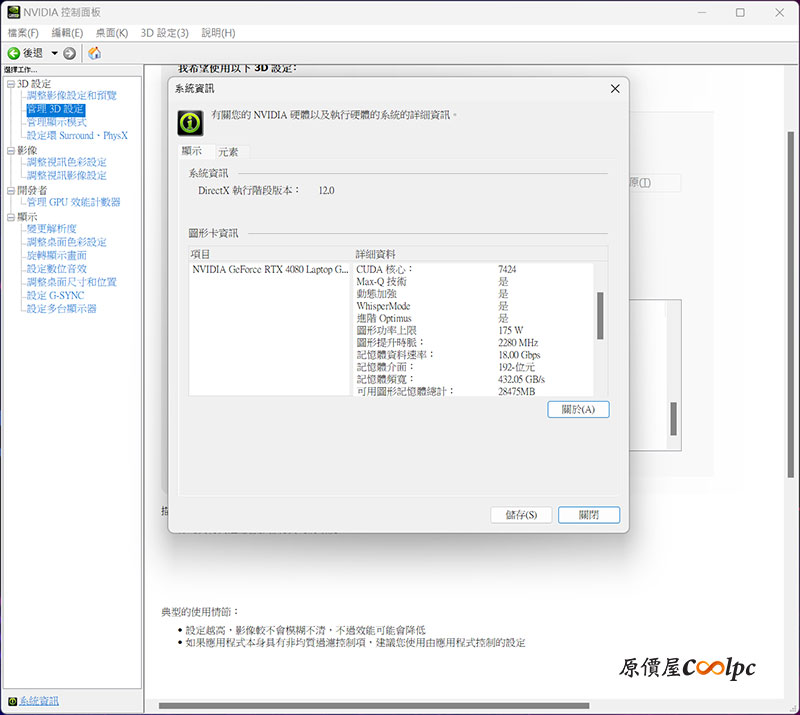Select NVIDIA GeForce RTX 4080 Laptop item
This screenshot has width=800, height=715.
(x=270, y=269)
